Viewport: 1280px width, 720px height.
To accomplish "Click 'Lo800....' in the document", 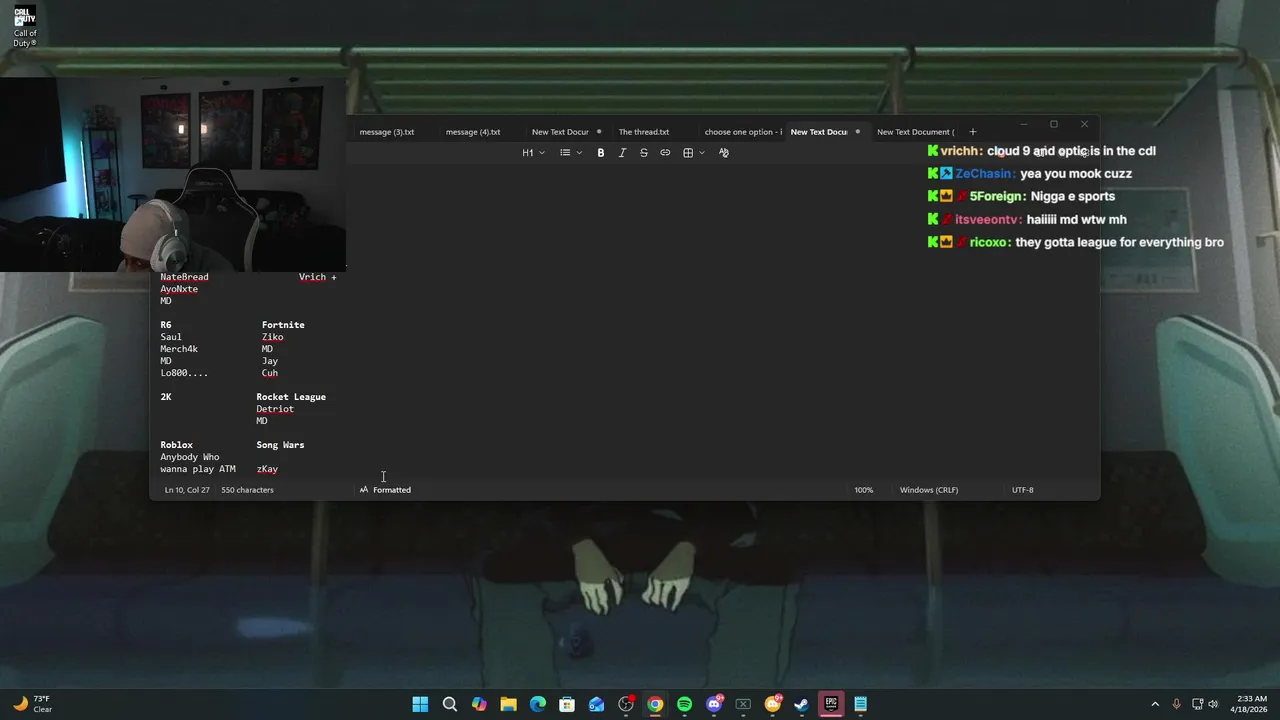I will point(184,373).
